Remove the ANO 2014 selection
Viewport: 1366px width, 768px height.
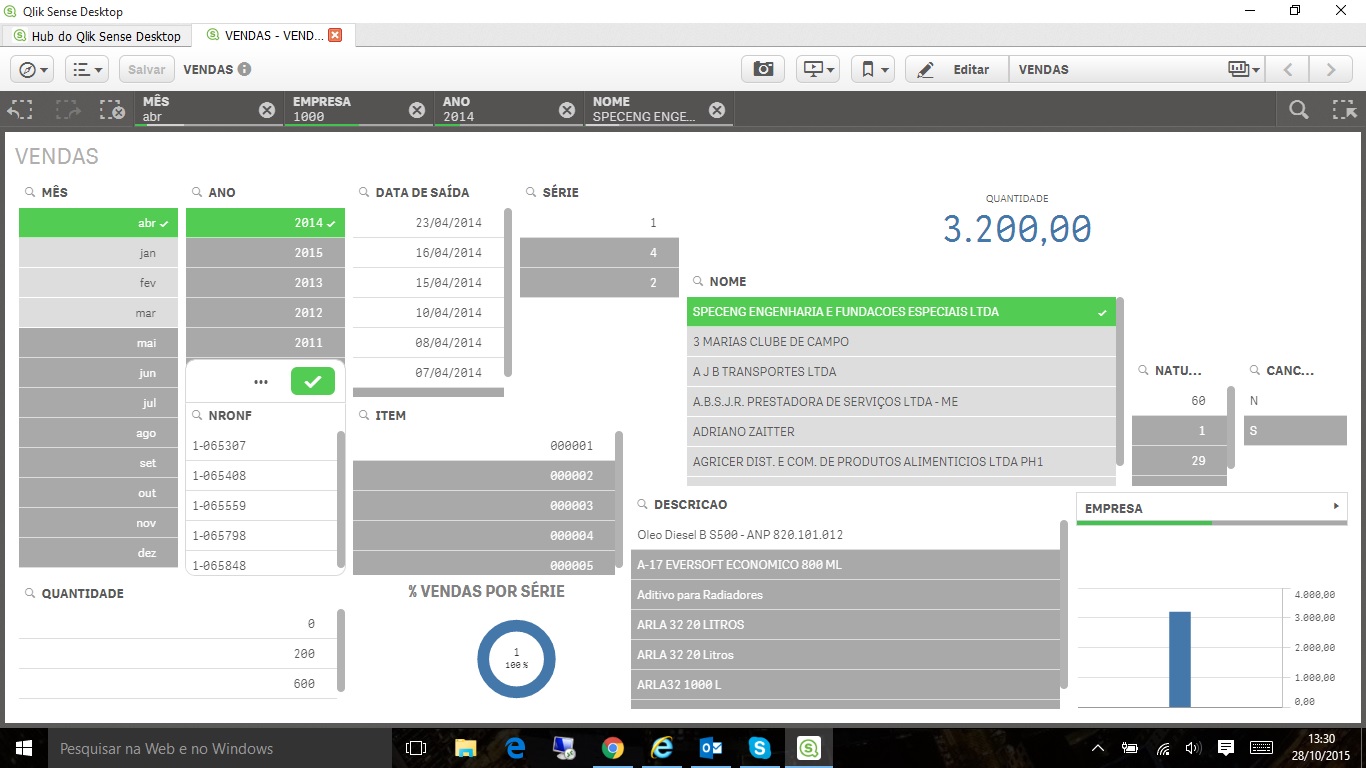coord(567,110)
